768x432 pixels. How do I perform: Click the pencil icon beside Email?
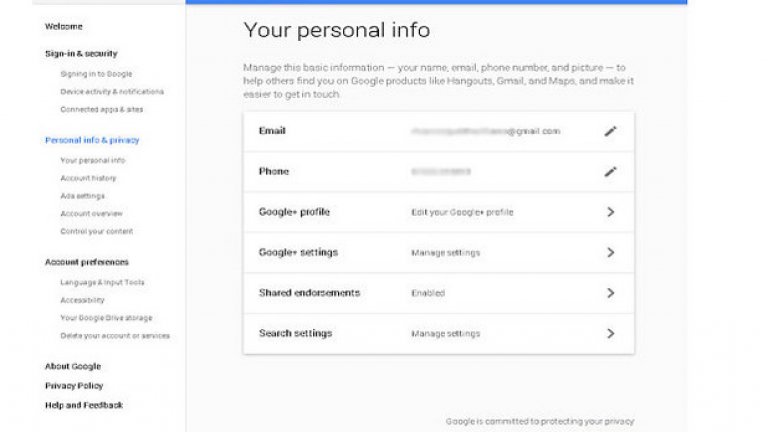[610, 131]
